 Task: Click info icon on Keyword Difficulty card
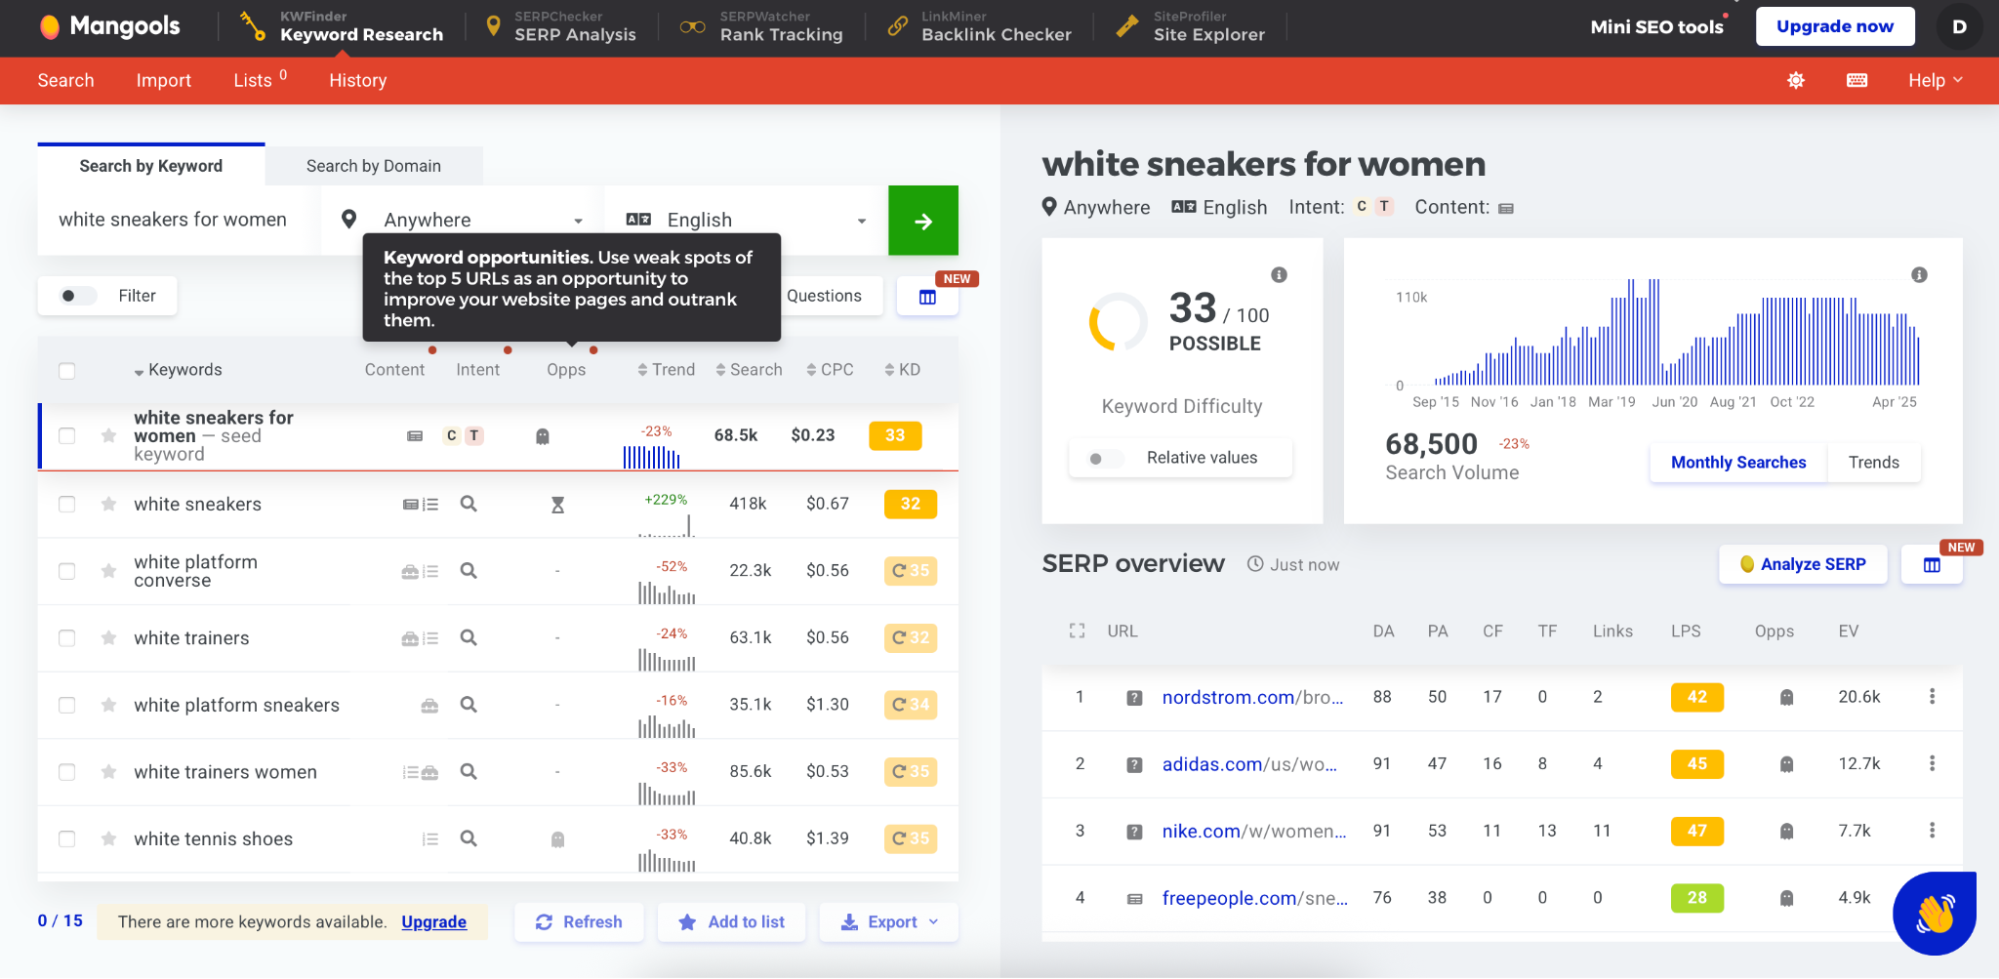(x=1277, y=274)
